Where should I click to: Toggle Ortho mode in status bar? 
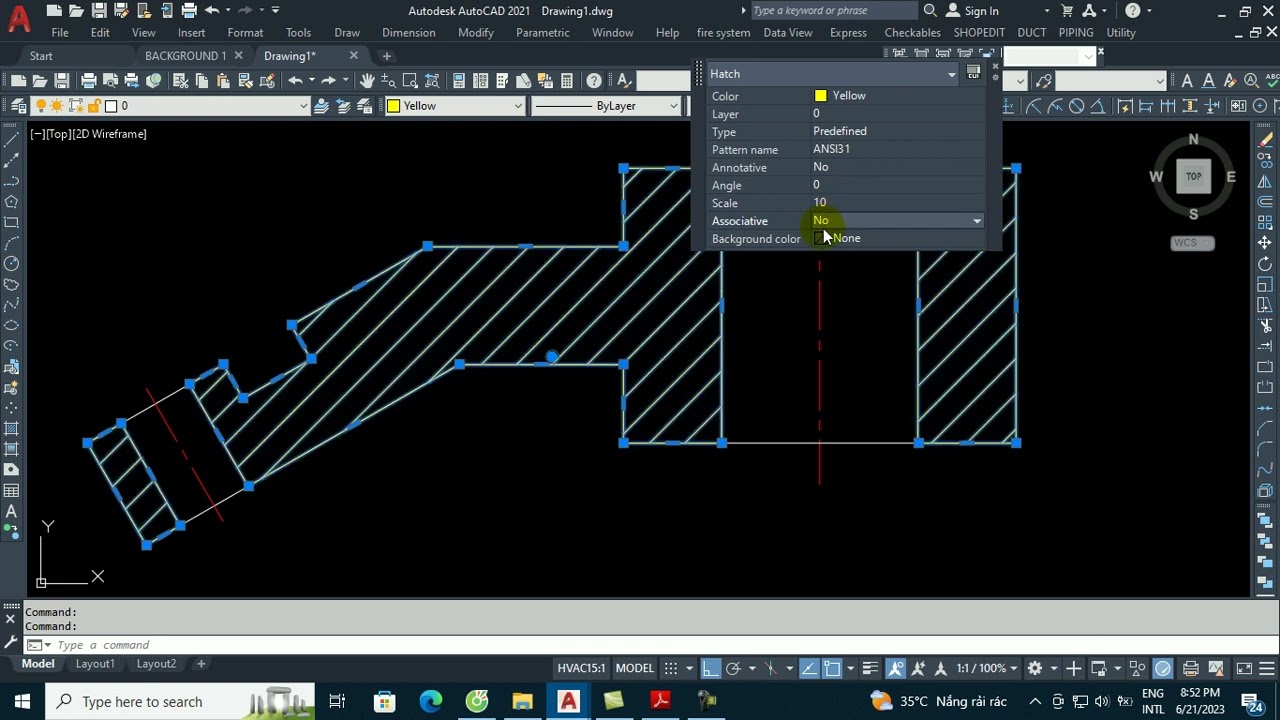(710, 668)
